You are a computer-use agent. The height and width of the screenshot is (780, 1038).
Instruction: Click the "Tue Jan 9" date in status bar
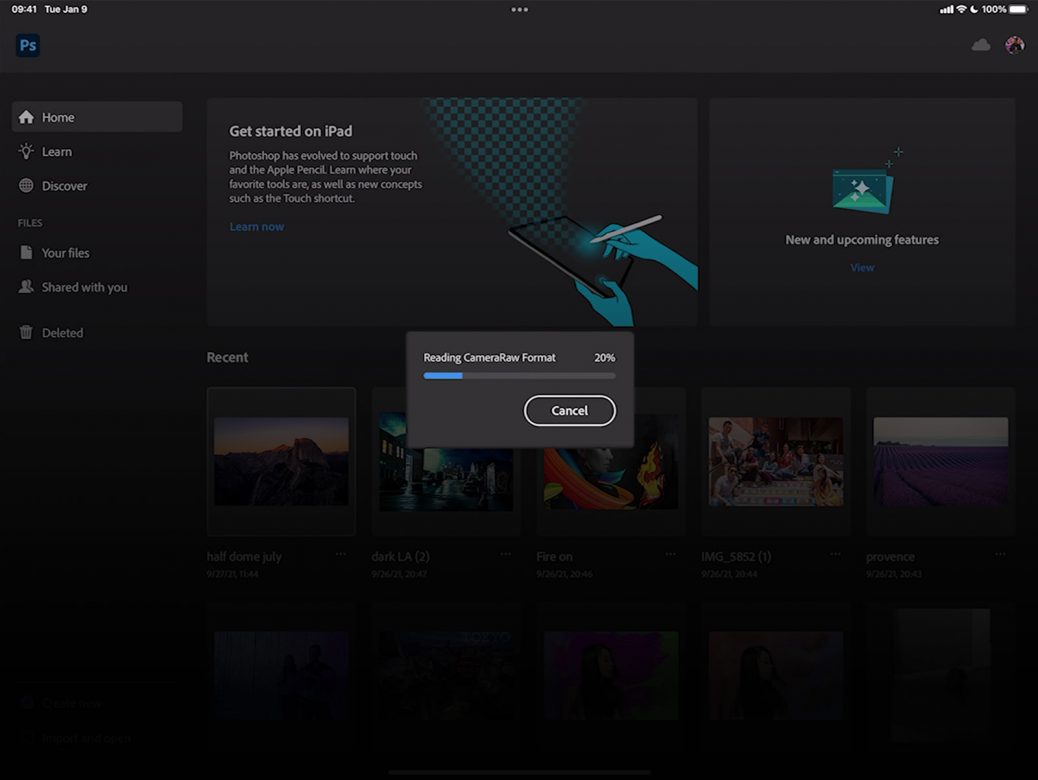point(66,9)
